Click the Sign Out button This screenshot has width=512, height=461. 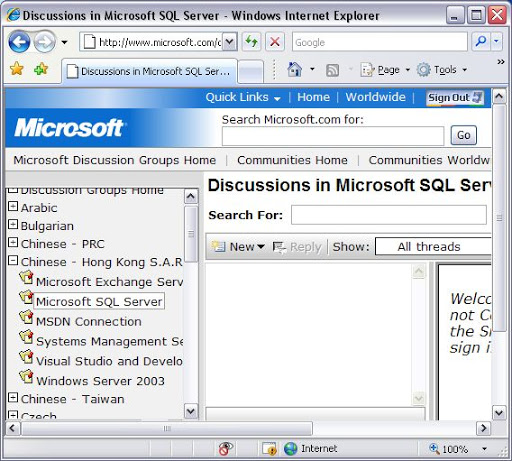click(455, 98)
